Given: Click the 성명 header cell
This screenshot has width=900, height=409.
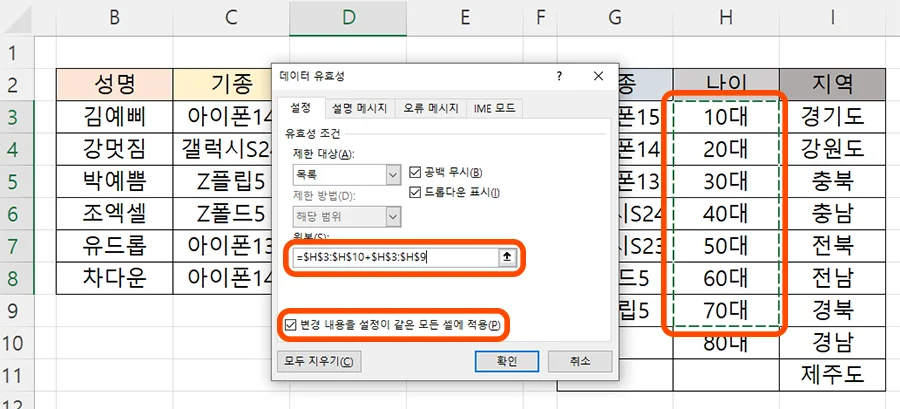Looking at the screenshot, I should point(115,85).
